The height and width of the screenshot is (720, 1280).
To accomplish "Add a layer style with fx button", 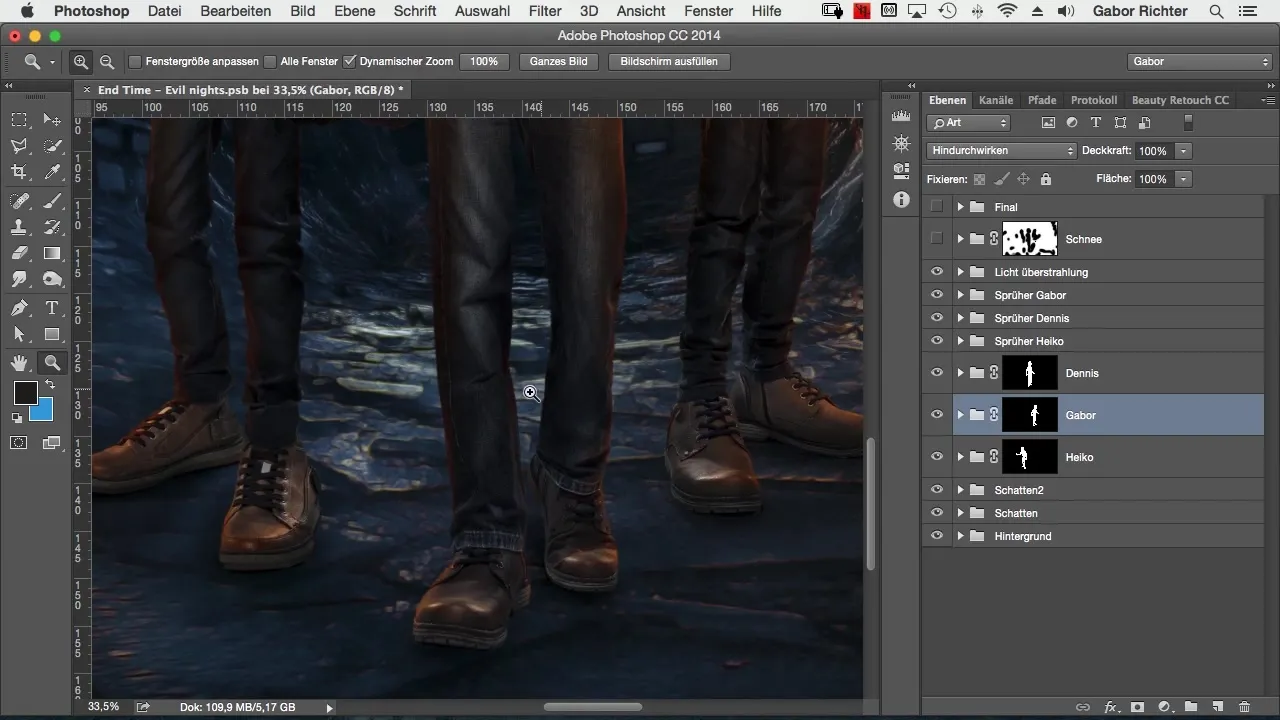I will (x=1109, y=707).
